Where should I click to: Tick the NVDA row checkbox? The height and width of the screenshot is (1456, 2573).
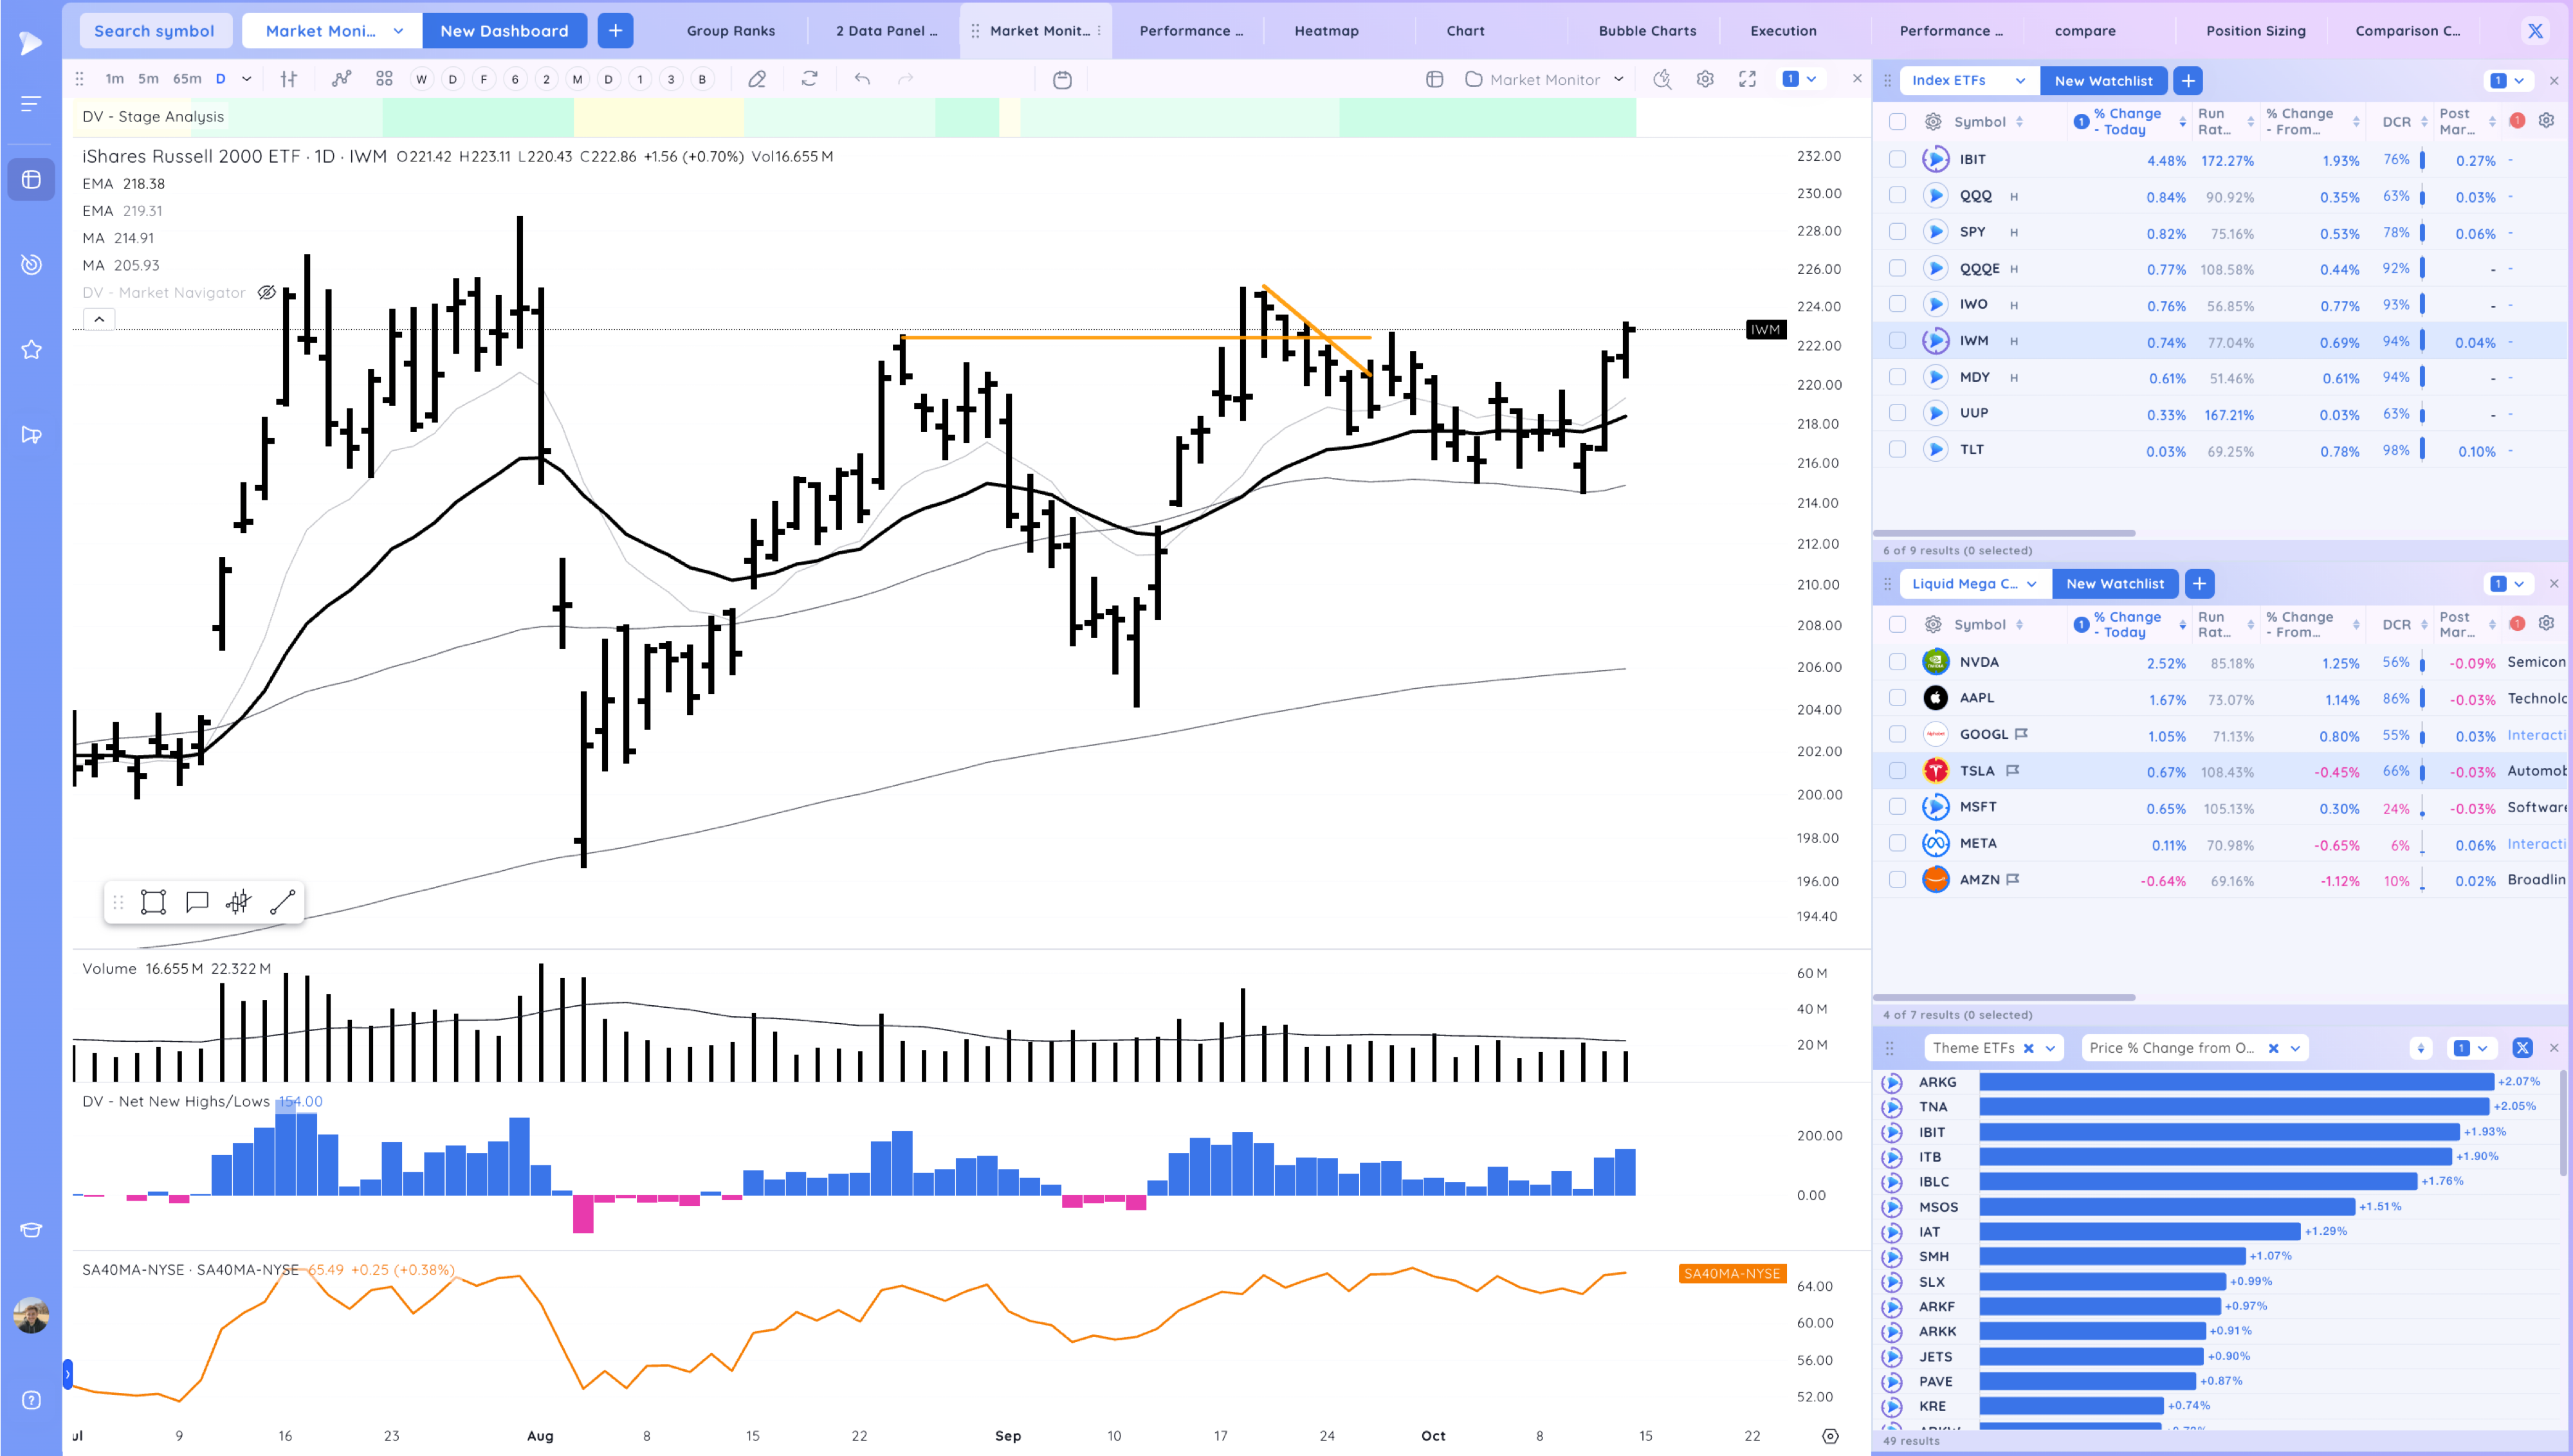click(x=1897, y=662)
